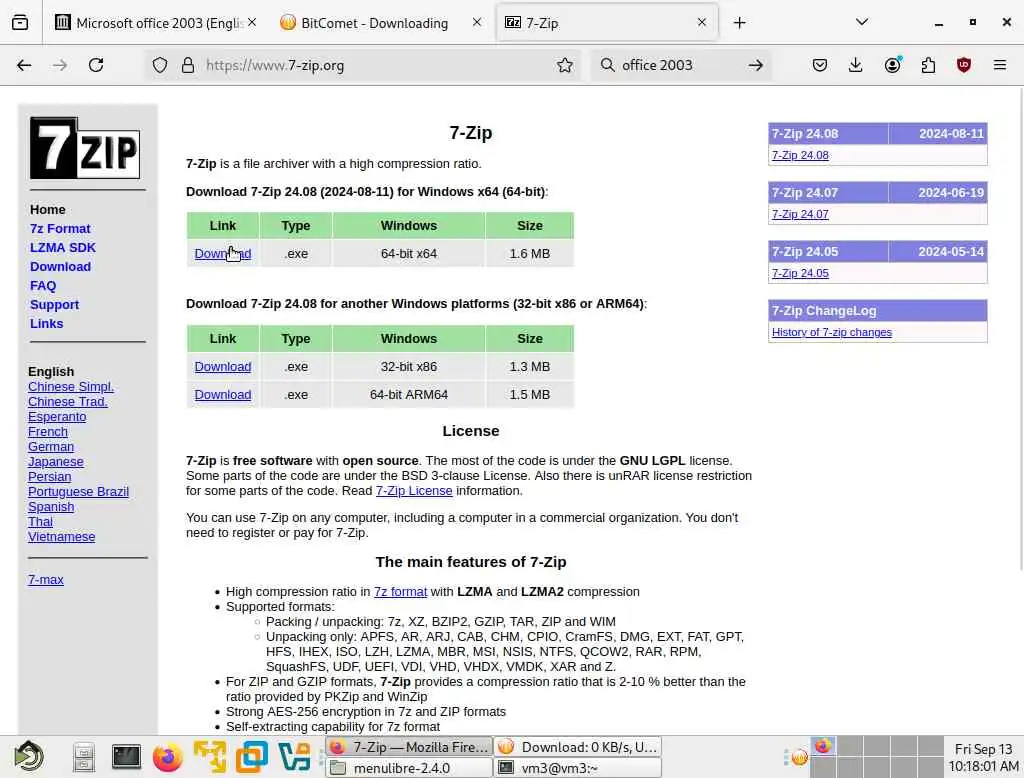1024x778 pixels.
Task: Reload the 7-Zip page
Action: (x=96, y=65)
